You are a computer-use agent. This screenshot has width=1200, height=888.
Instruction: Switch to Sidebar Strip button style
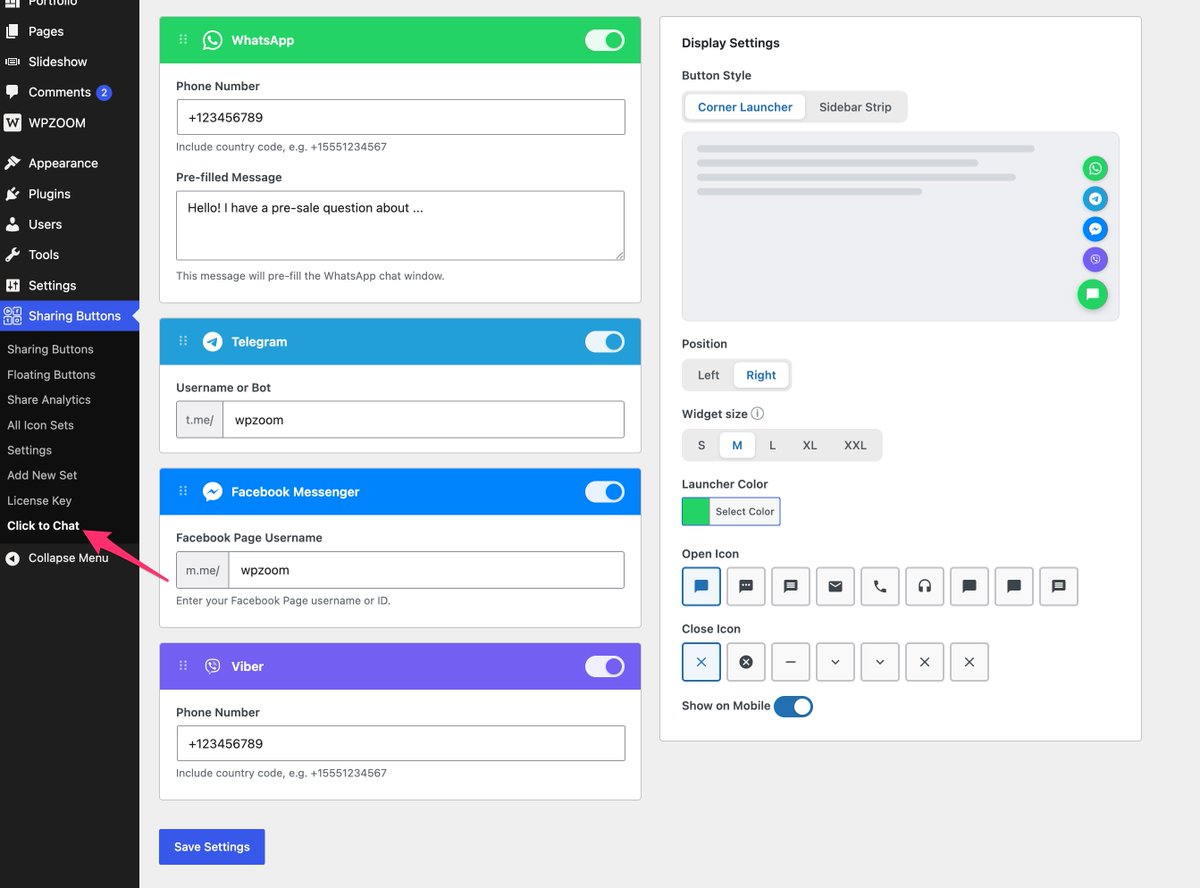855,107
